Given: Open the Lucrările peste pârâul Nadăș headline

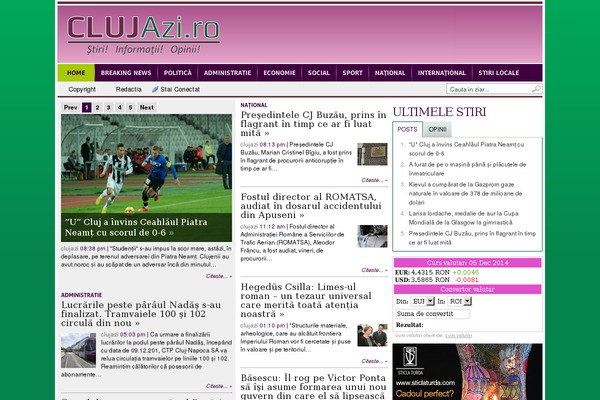Looking at the screenshot, I should point(141,314).
